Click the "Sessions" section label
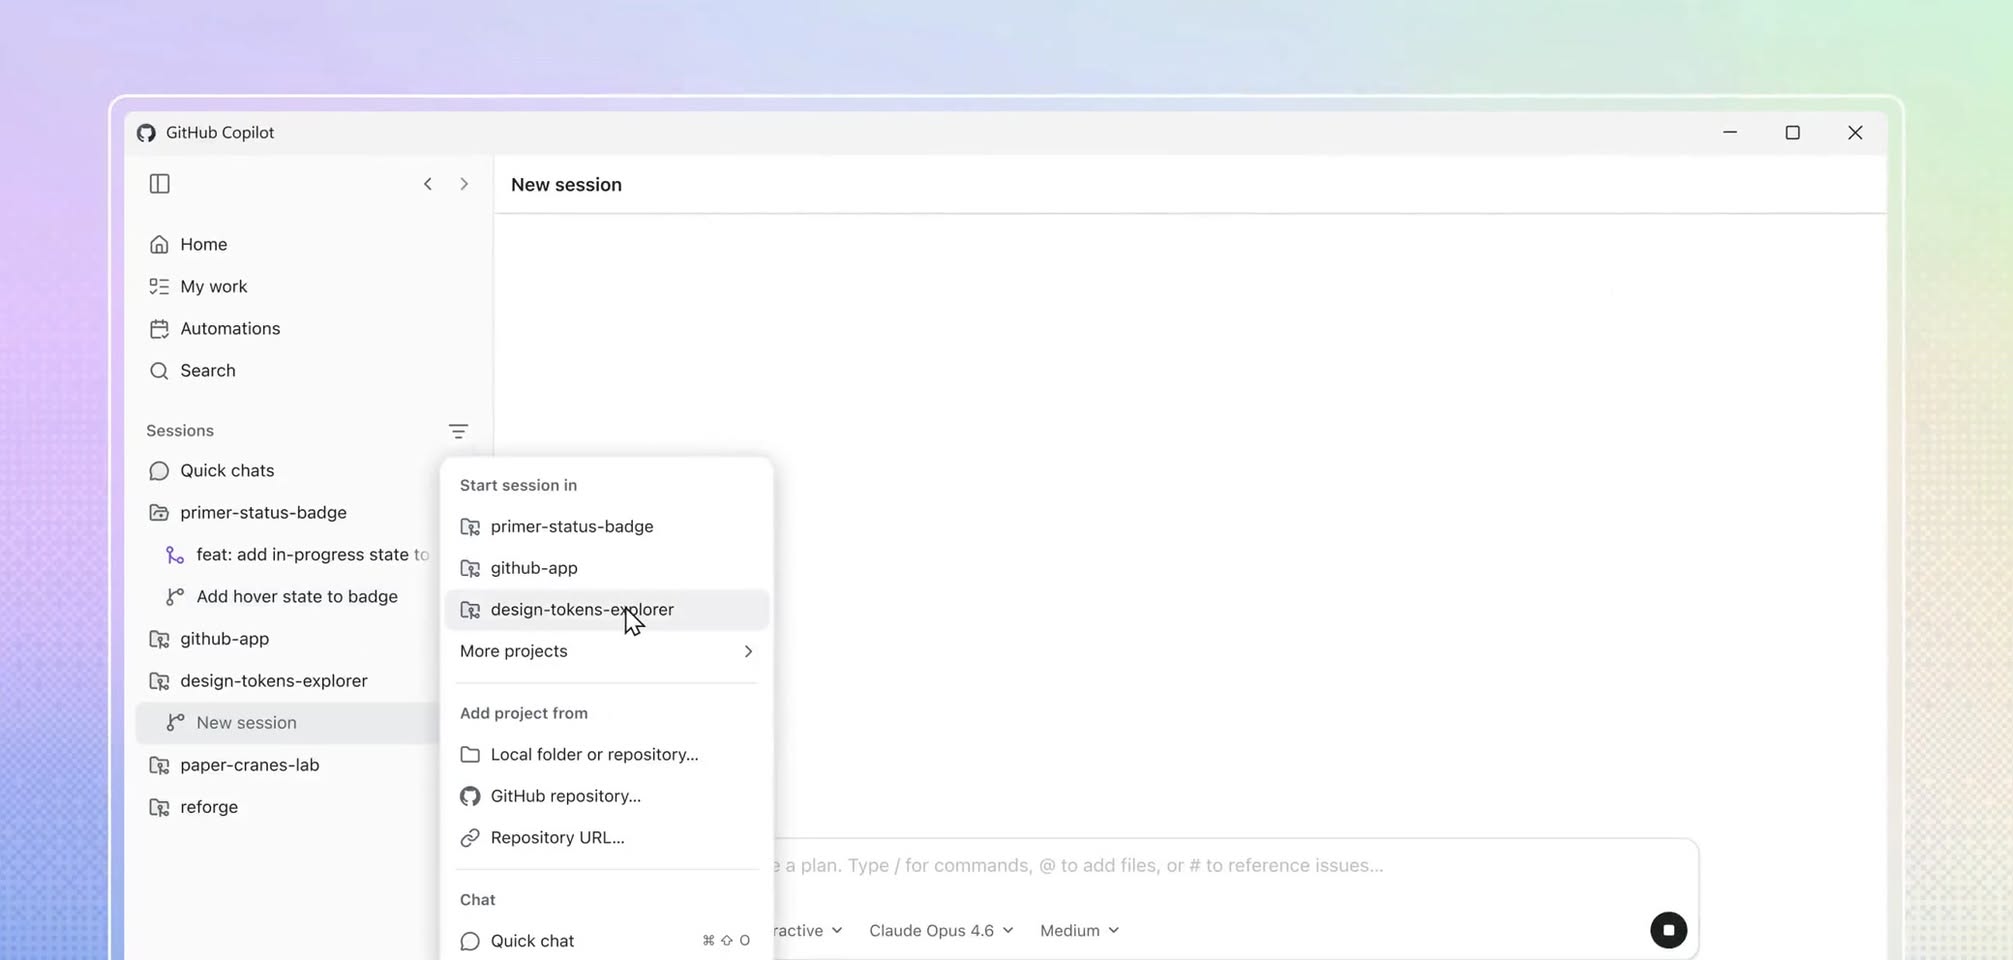The width and height of the screenshot is (2013, 960). point(180,431)
